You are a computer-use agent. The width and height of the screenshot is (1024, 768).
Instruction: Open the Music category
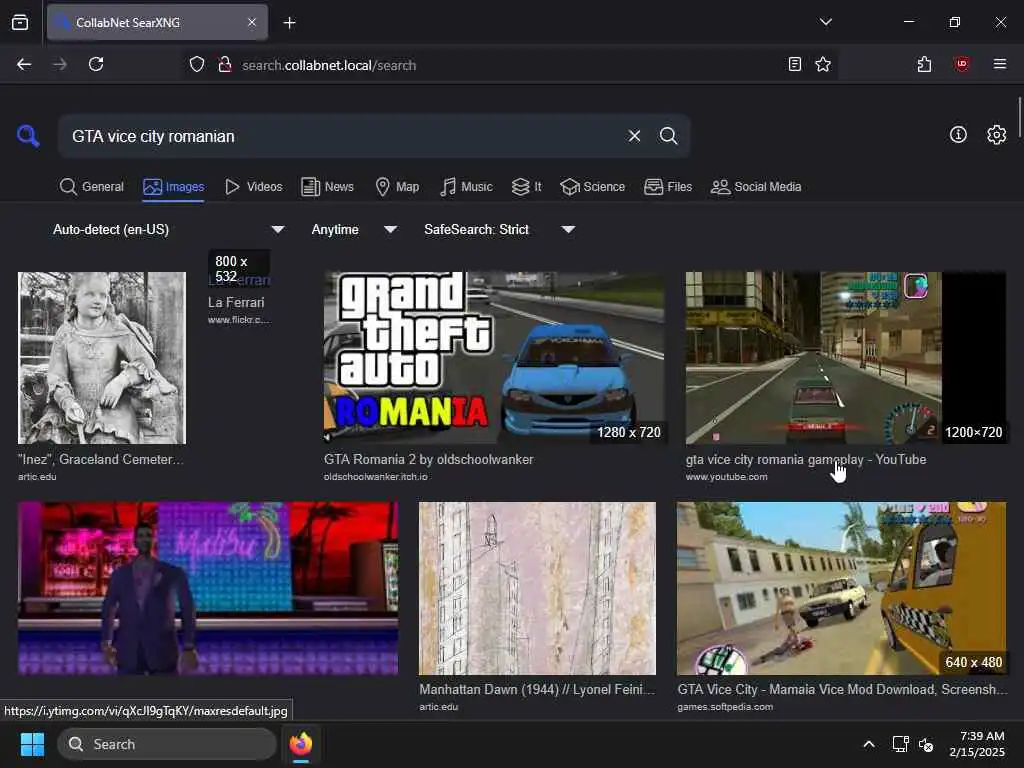pyautogui.click(x=466, y=187)
